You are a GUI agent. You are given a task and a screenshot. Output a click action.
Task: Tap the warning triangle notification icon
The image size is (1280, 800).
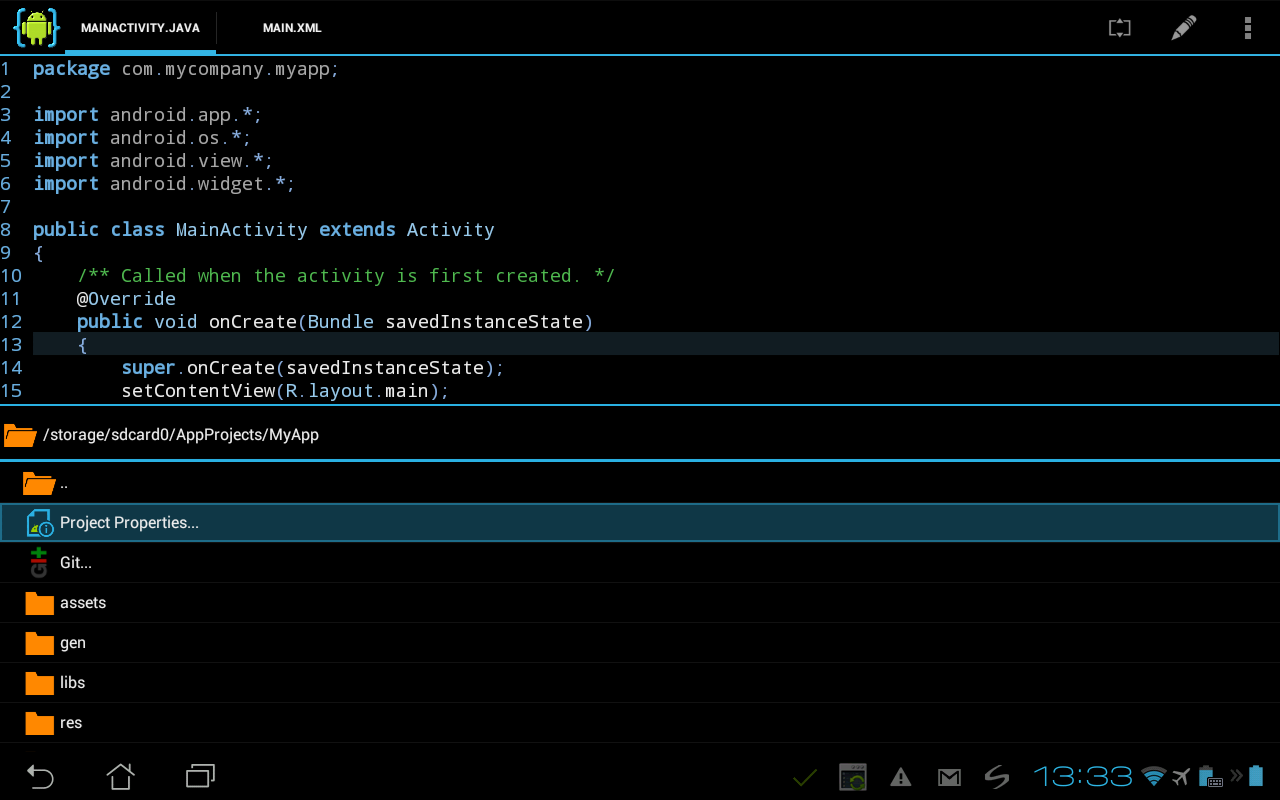pos(901,777)
